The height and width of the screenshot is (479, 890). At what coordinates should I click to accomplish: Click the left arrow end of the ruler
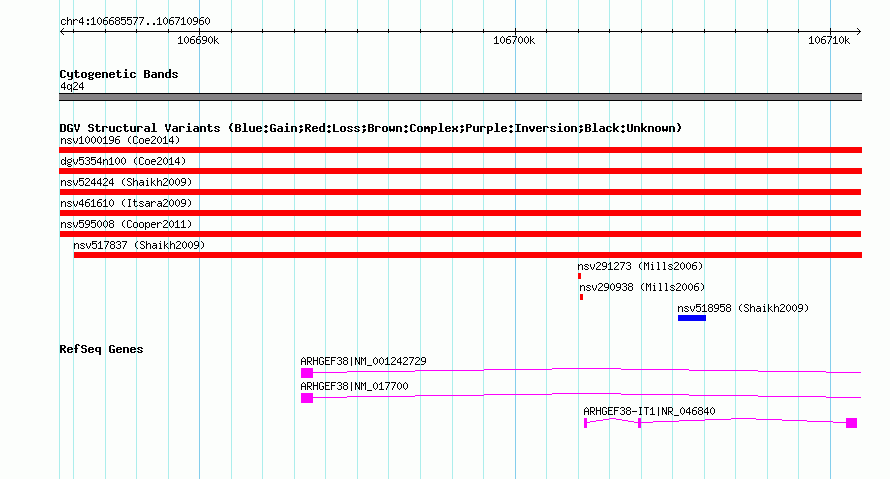click(x=62, y=32)
